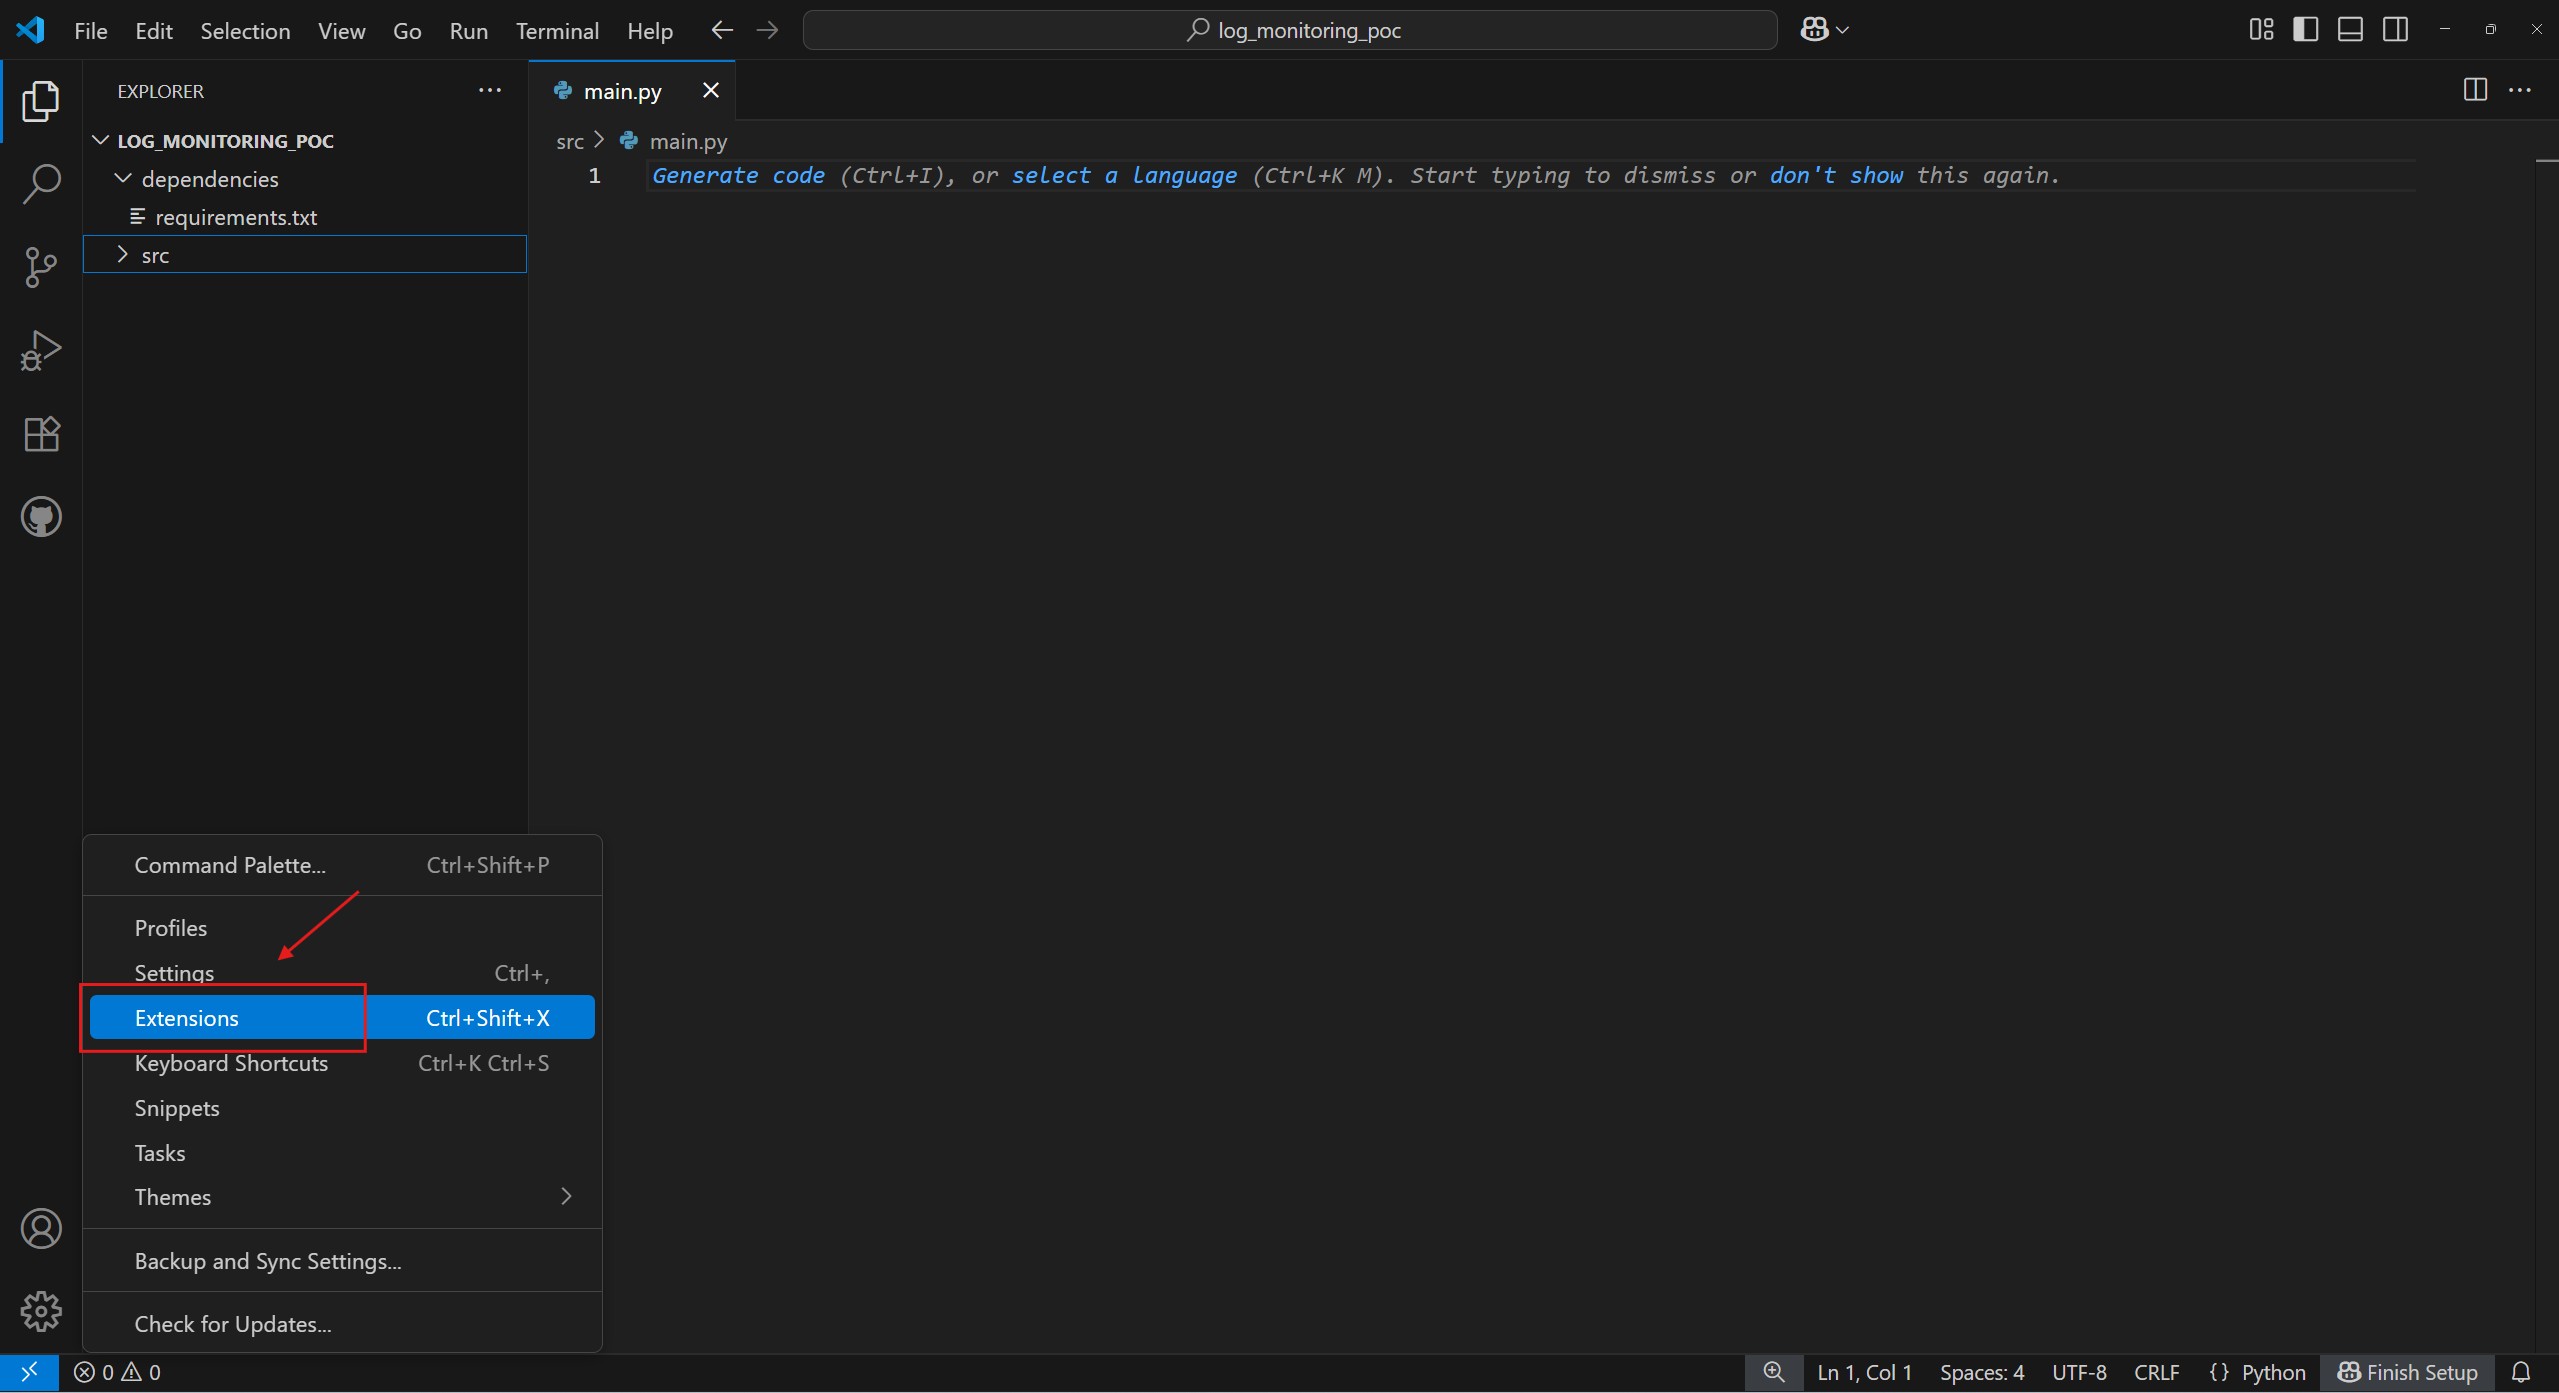Toggle the bottom panel layout button
Screen dimensions: 2559x1393
point(2350,30)
